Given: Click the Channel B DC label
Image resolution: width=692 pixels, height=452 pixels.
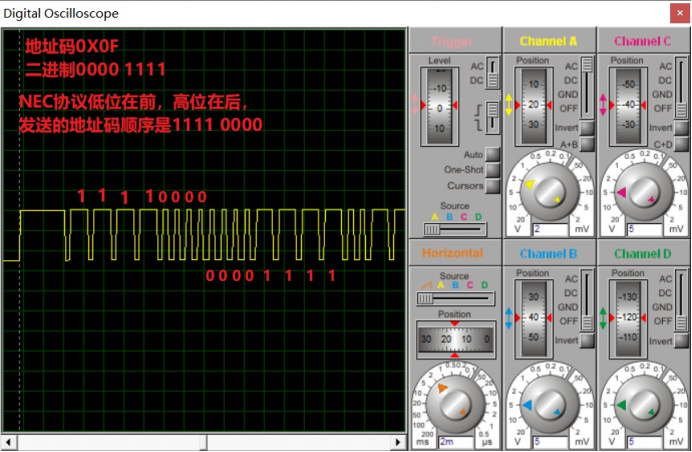Looking at the screenshot, I should pyautogui.click(x=571, y=293).
